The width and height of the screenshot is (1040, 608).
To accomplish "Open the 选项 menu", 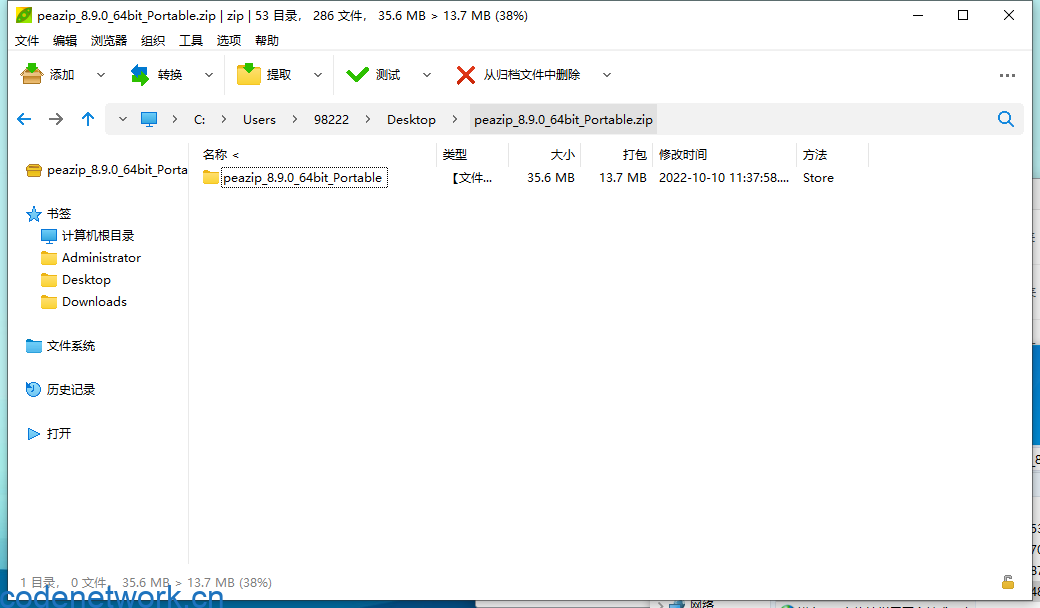I will 228,40.
